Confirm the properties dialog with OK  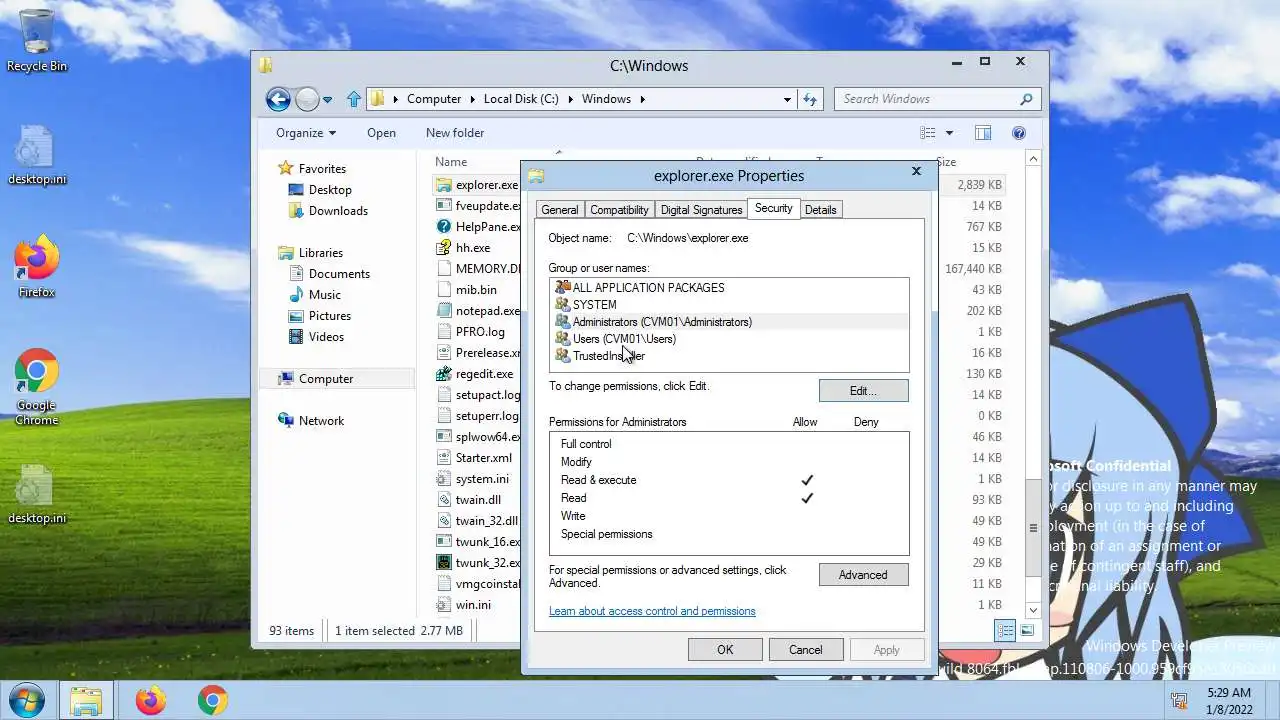pyautogui.click(x=725, y=650)
